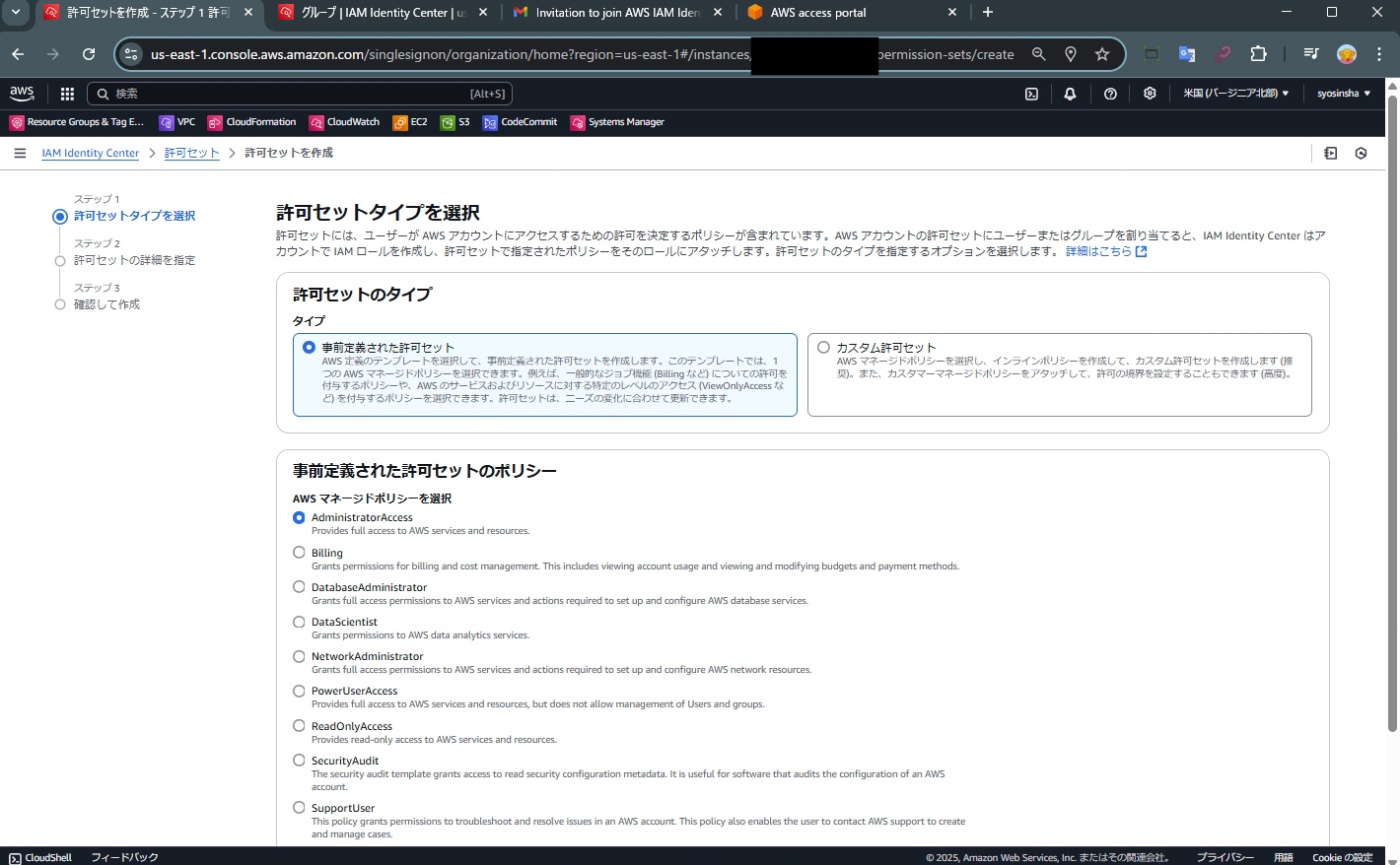Open the Systems Manager favorite shortcut

[x=617, y=122]
